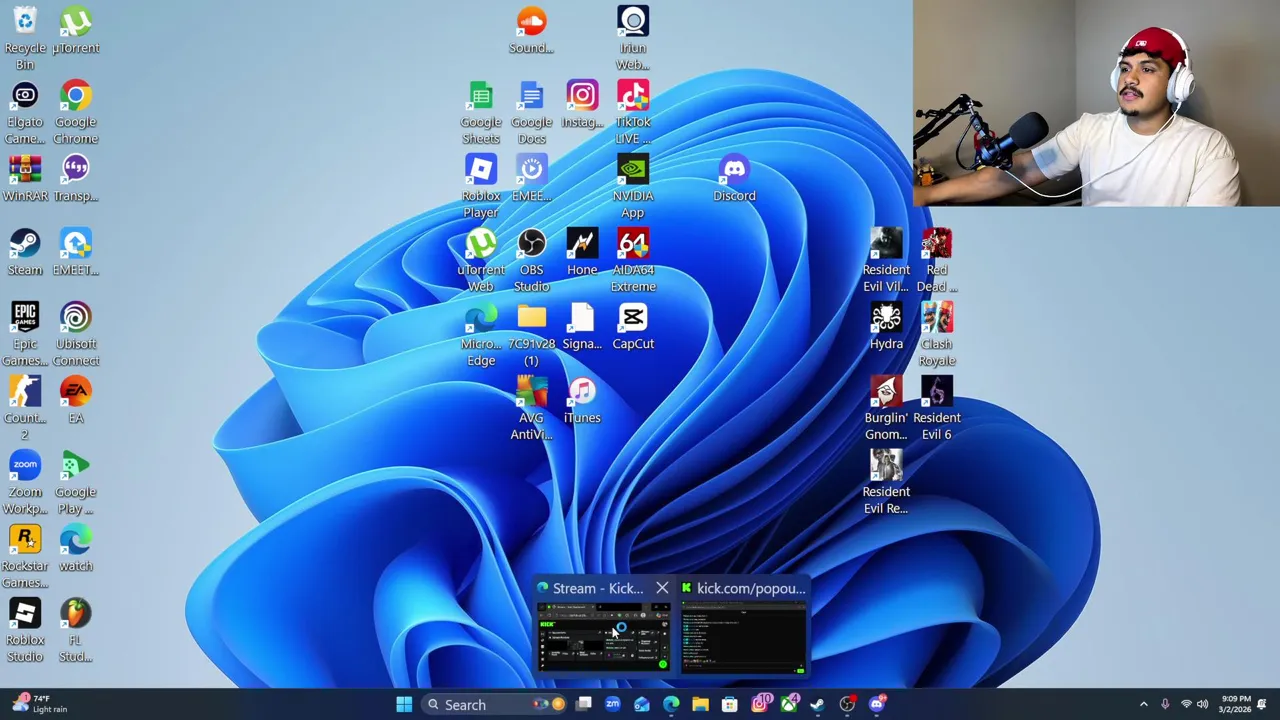This screenshot has height=720, width=1280.
Task: Open the Iriun Webcam desktop icon
Action: [x=633, y=38]
